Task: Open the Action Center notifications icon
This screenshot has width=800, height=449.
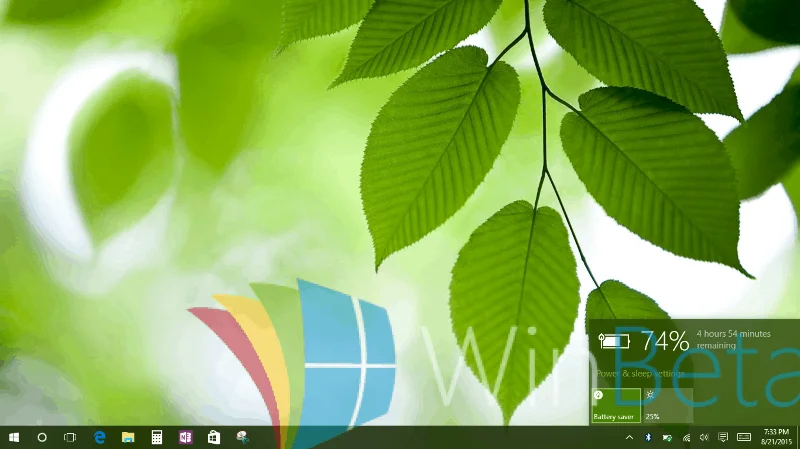Action: 723,437
